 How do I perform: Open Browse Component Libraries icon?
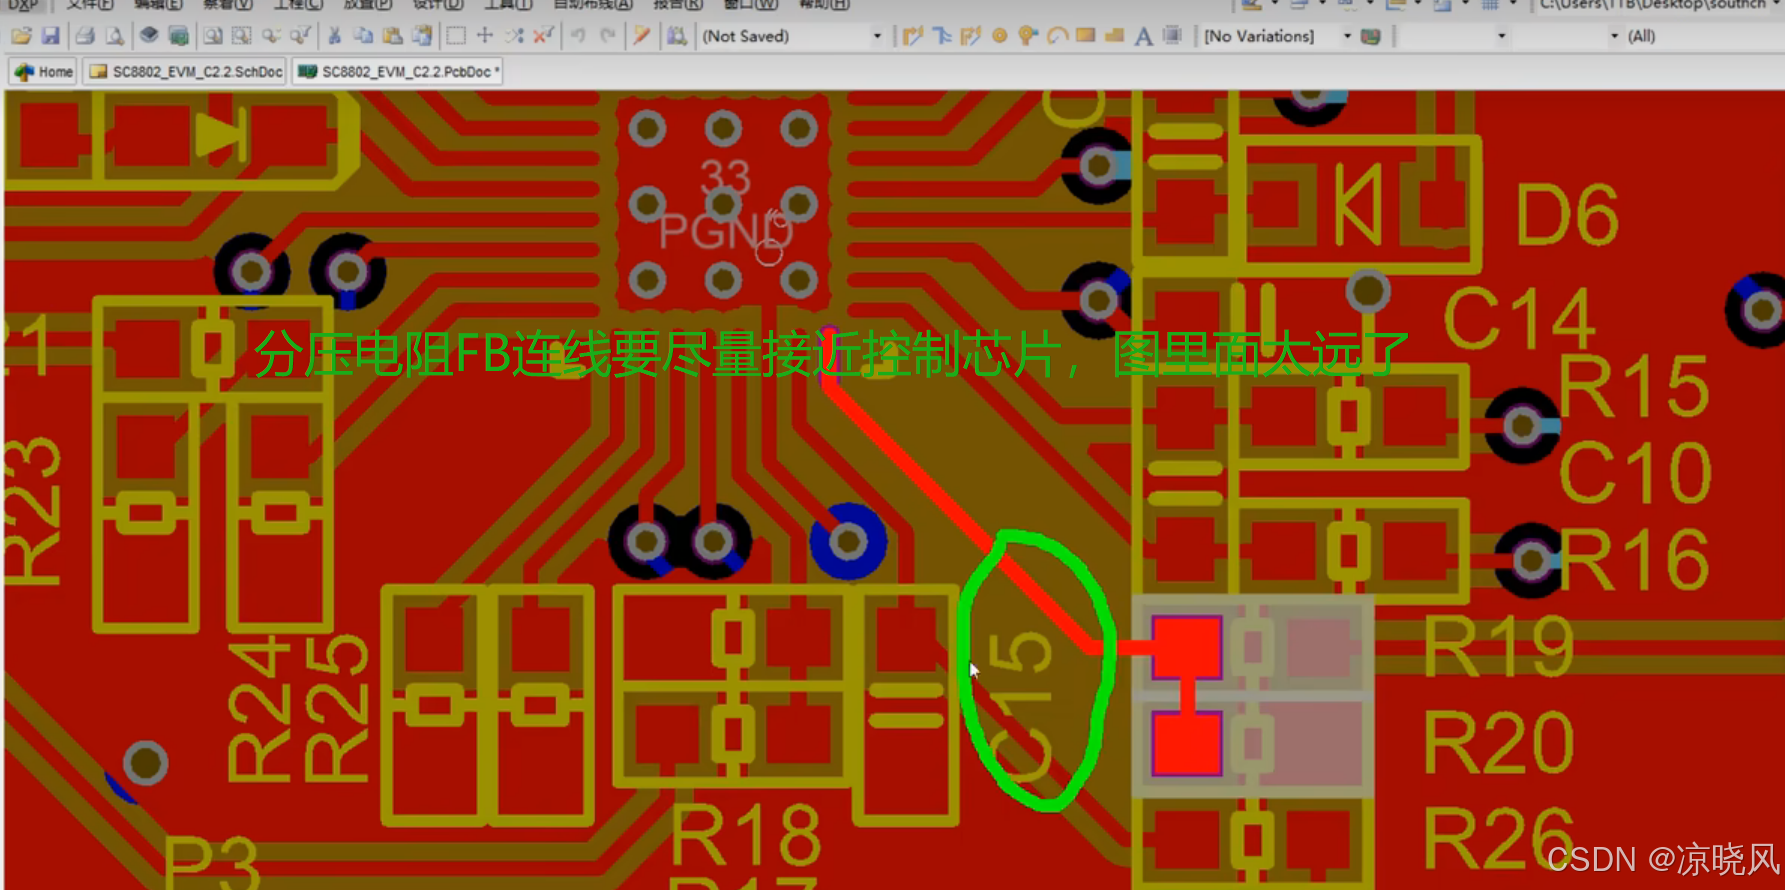pos(677,36)
